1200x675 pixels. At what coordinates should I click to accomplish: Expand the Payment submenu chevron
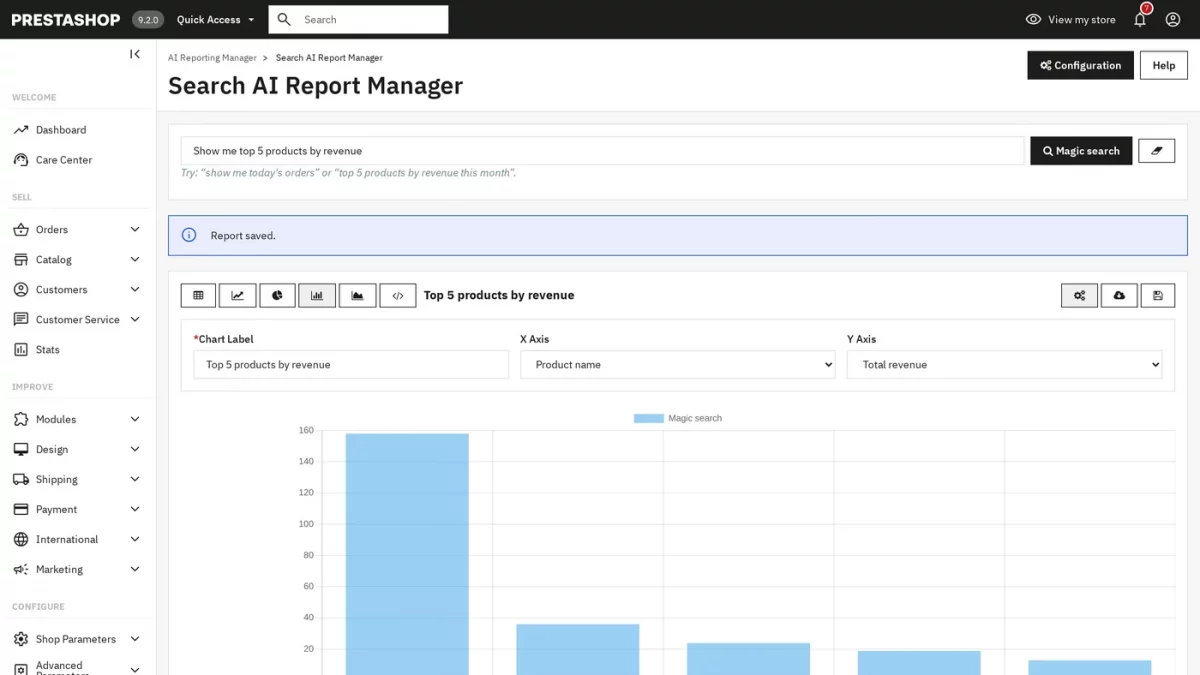click(x=135, y=510)
